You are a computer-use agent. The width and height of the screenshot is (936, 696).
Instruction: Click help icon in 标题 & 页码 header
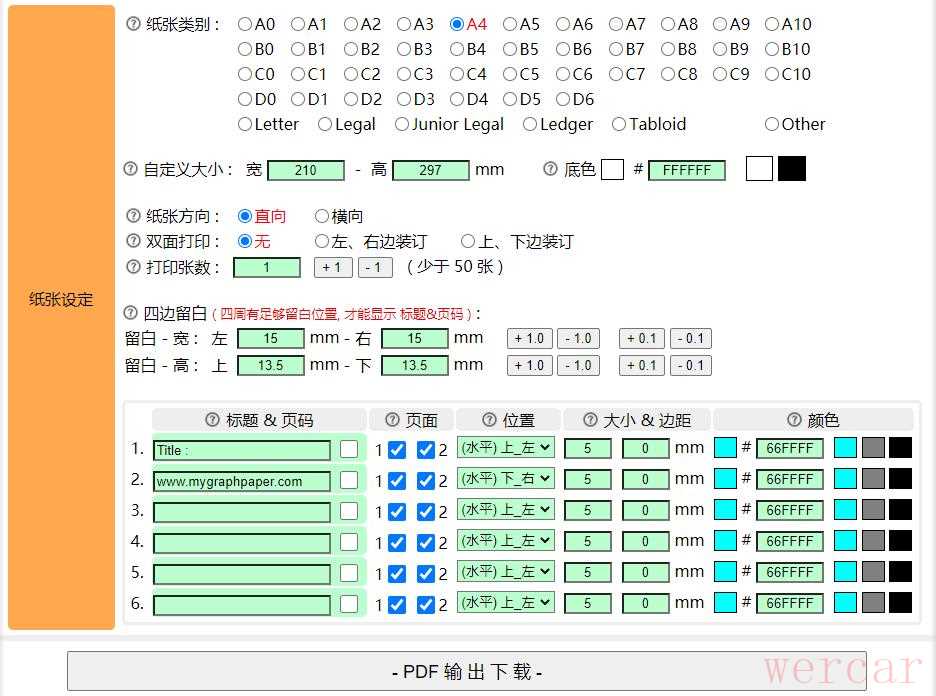coord(212,420)
